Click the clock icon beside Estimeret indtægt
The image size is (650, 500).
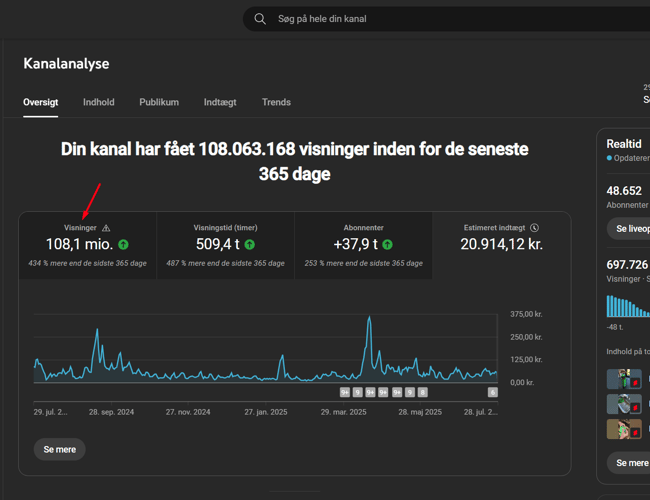click(535, 228)
